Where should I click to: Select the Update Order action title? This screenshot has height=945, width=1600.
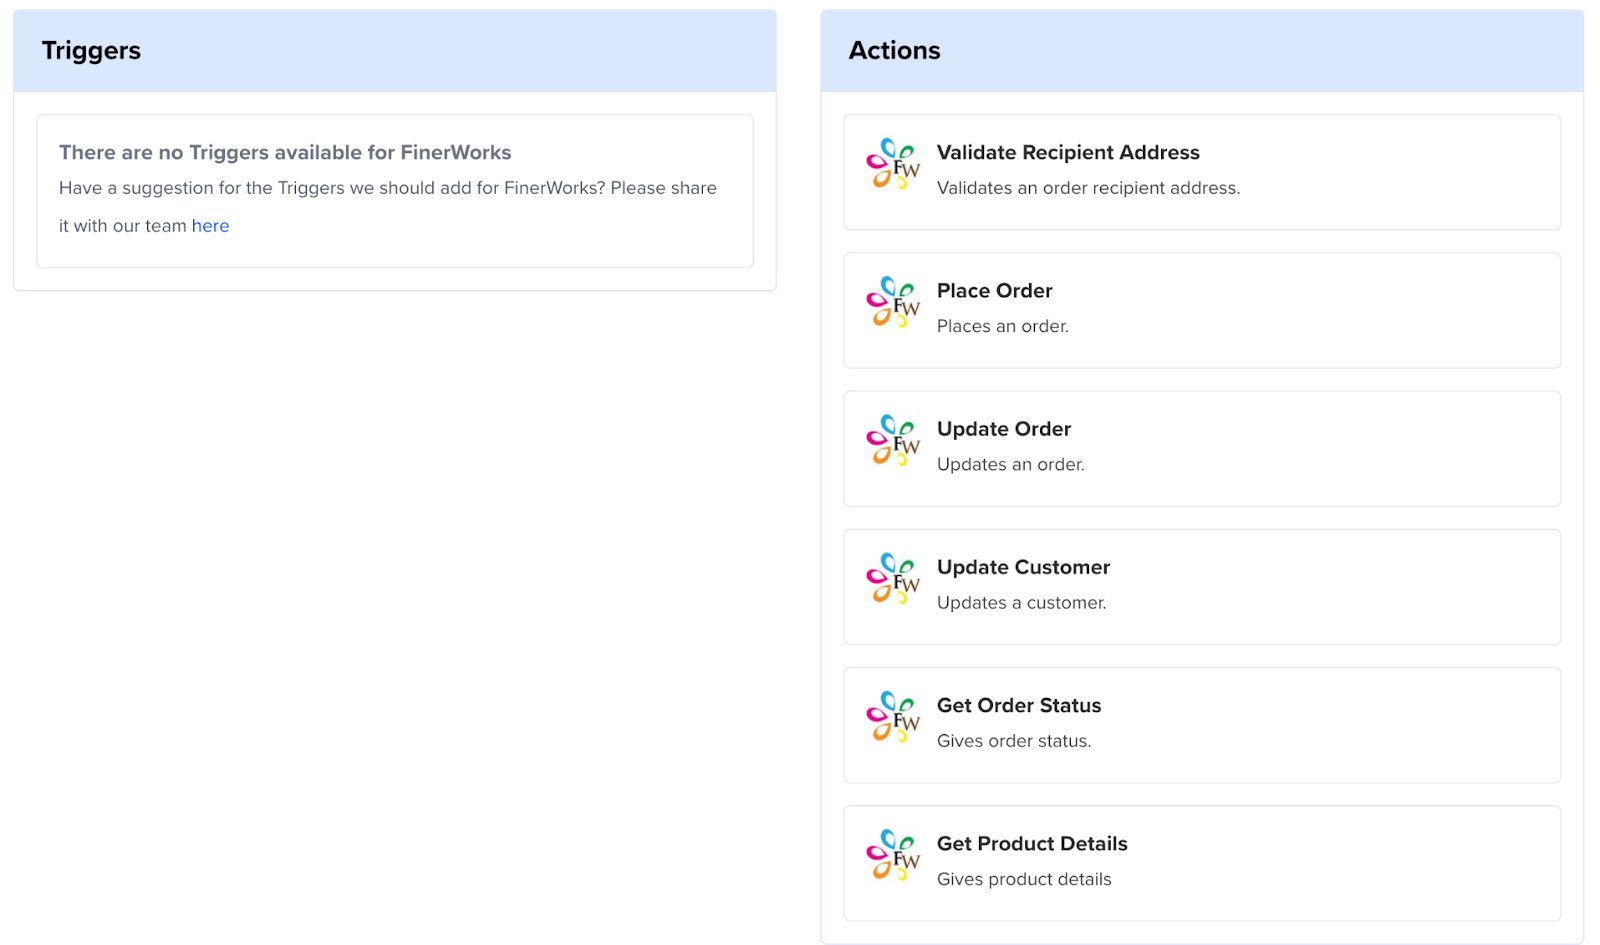[x=1003, y=429]
